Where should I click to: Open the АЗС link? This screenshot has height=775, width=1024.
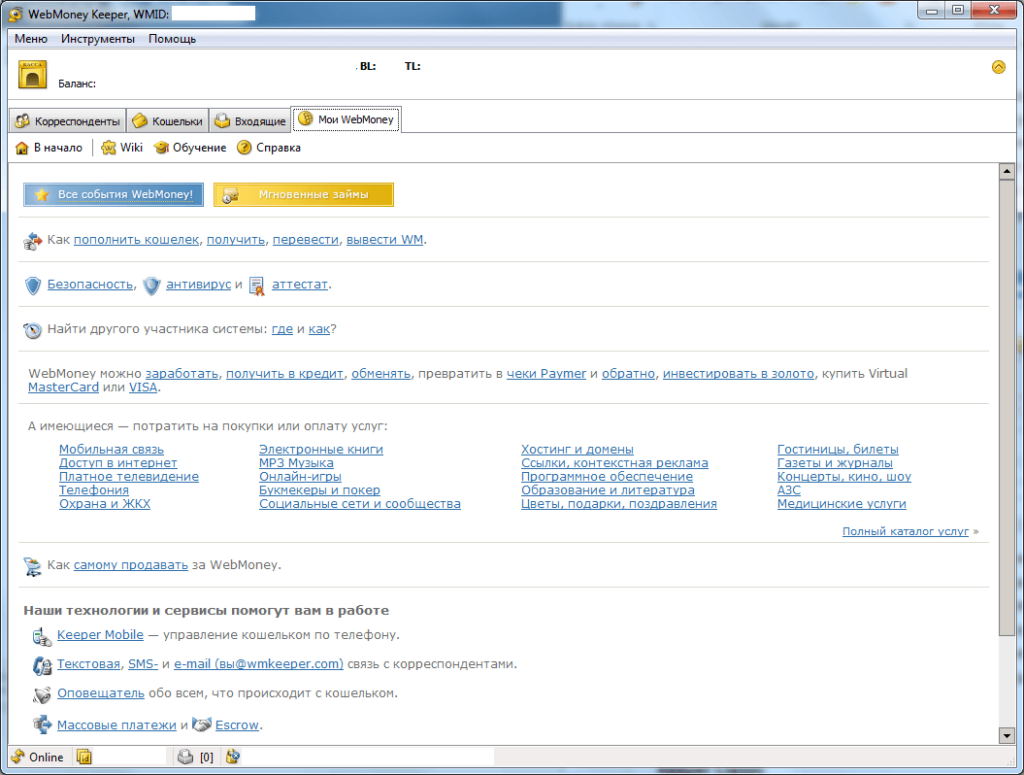[789, 490]
